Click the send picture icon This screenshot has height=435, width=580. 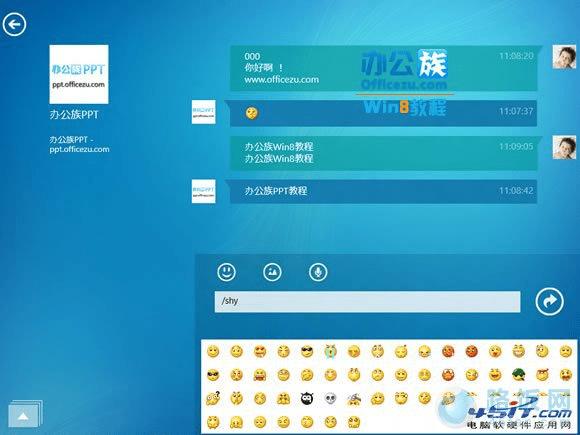point(272,272)
